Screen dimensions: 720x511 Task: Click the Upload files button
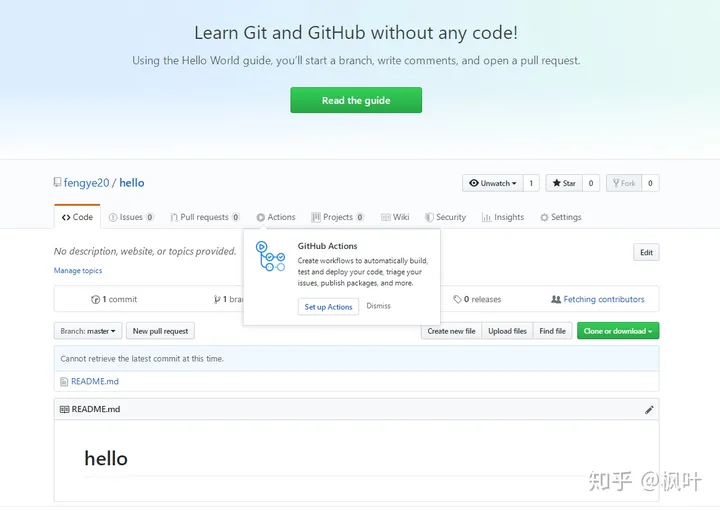pyautogui.click(x=507, y=331)
